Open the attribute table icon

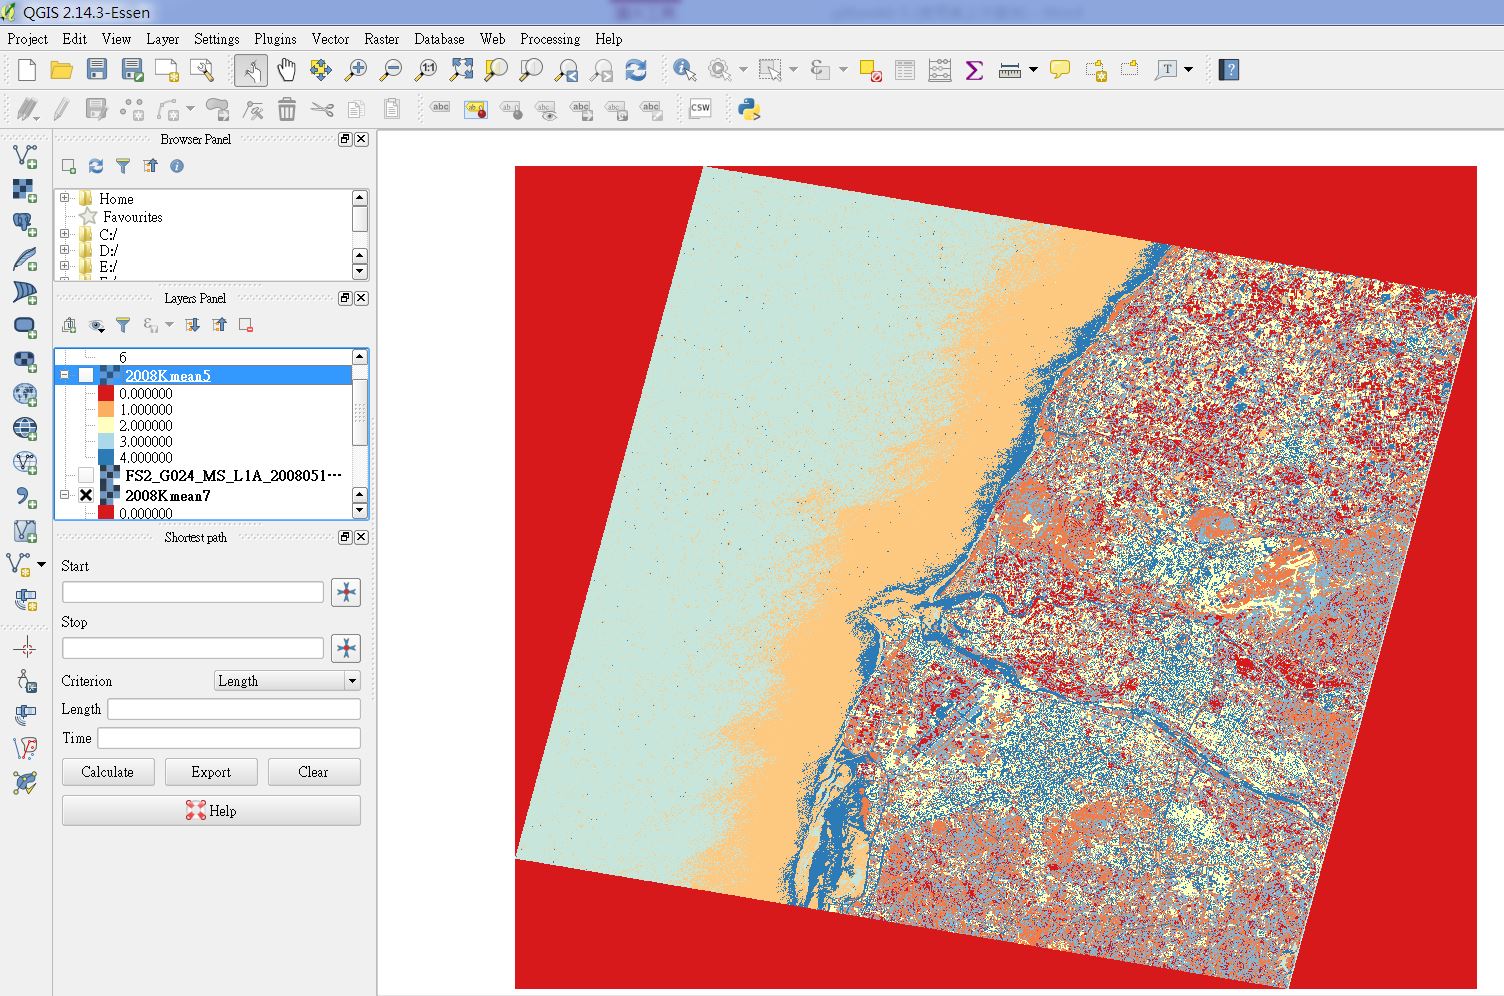tap(905, 70)
